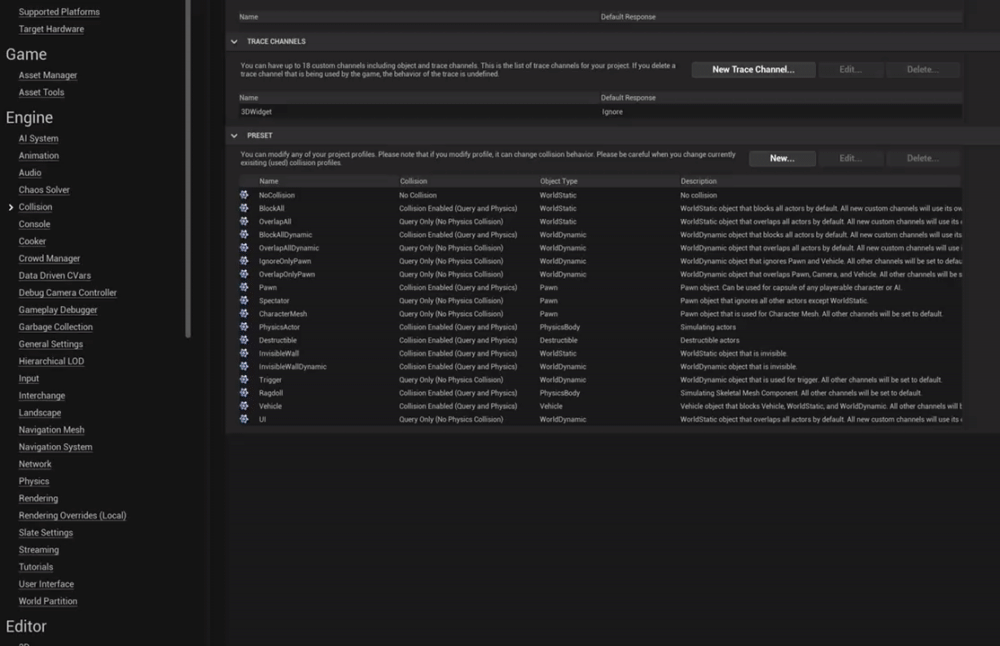Select the Ragdoll preset name

click(x=271, y=393)
